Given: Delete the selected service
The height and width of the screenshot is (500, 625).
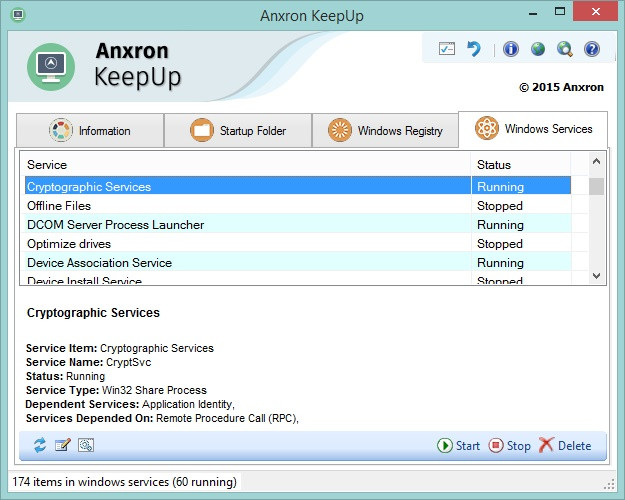Looking at the screenshot, I should 565,445.
